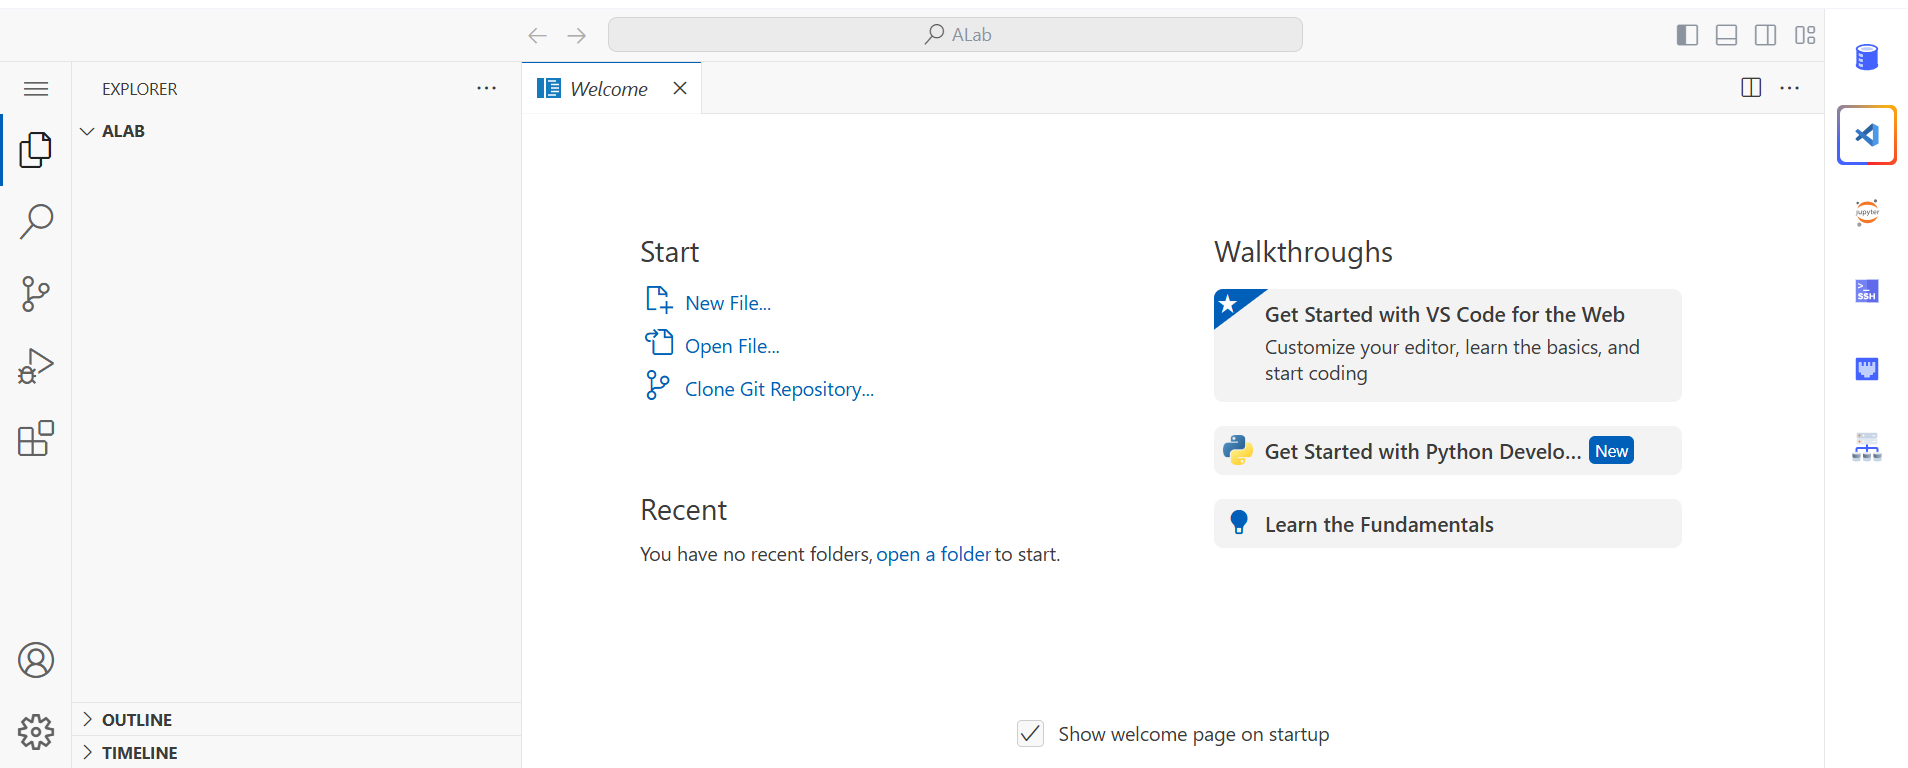Open the Manage gear menu
Screen dimensions: 1908x768
point(36,732)
